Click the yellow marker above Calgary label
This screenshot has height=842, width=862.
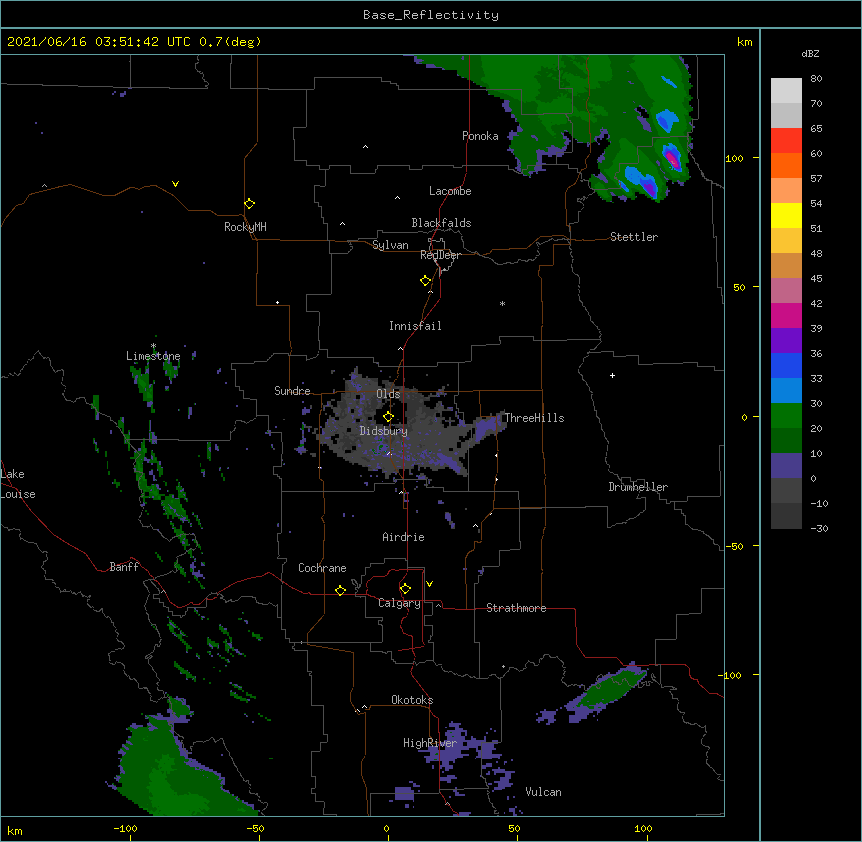(x=405, y=589)
